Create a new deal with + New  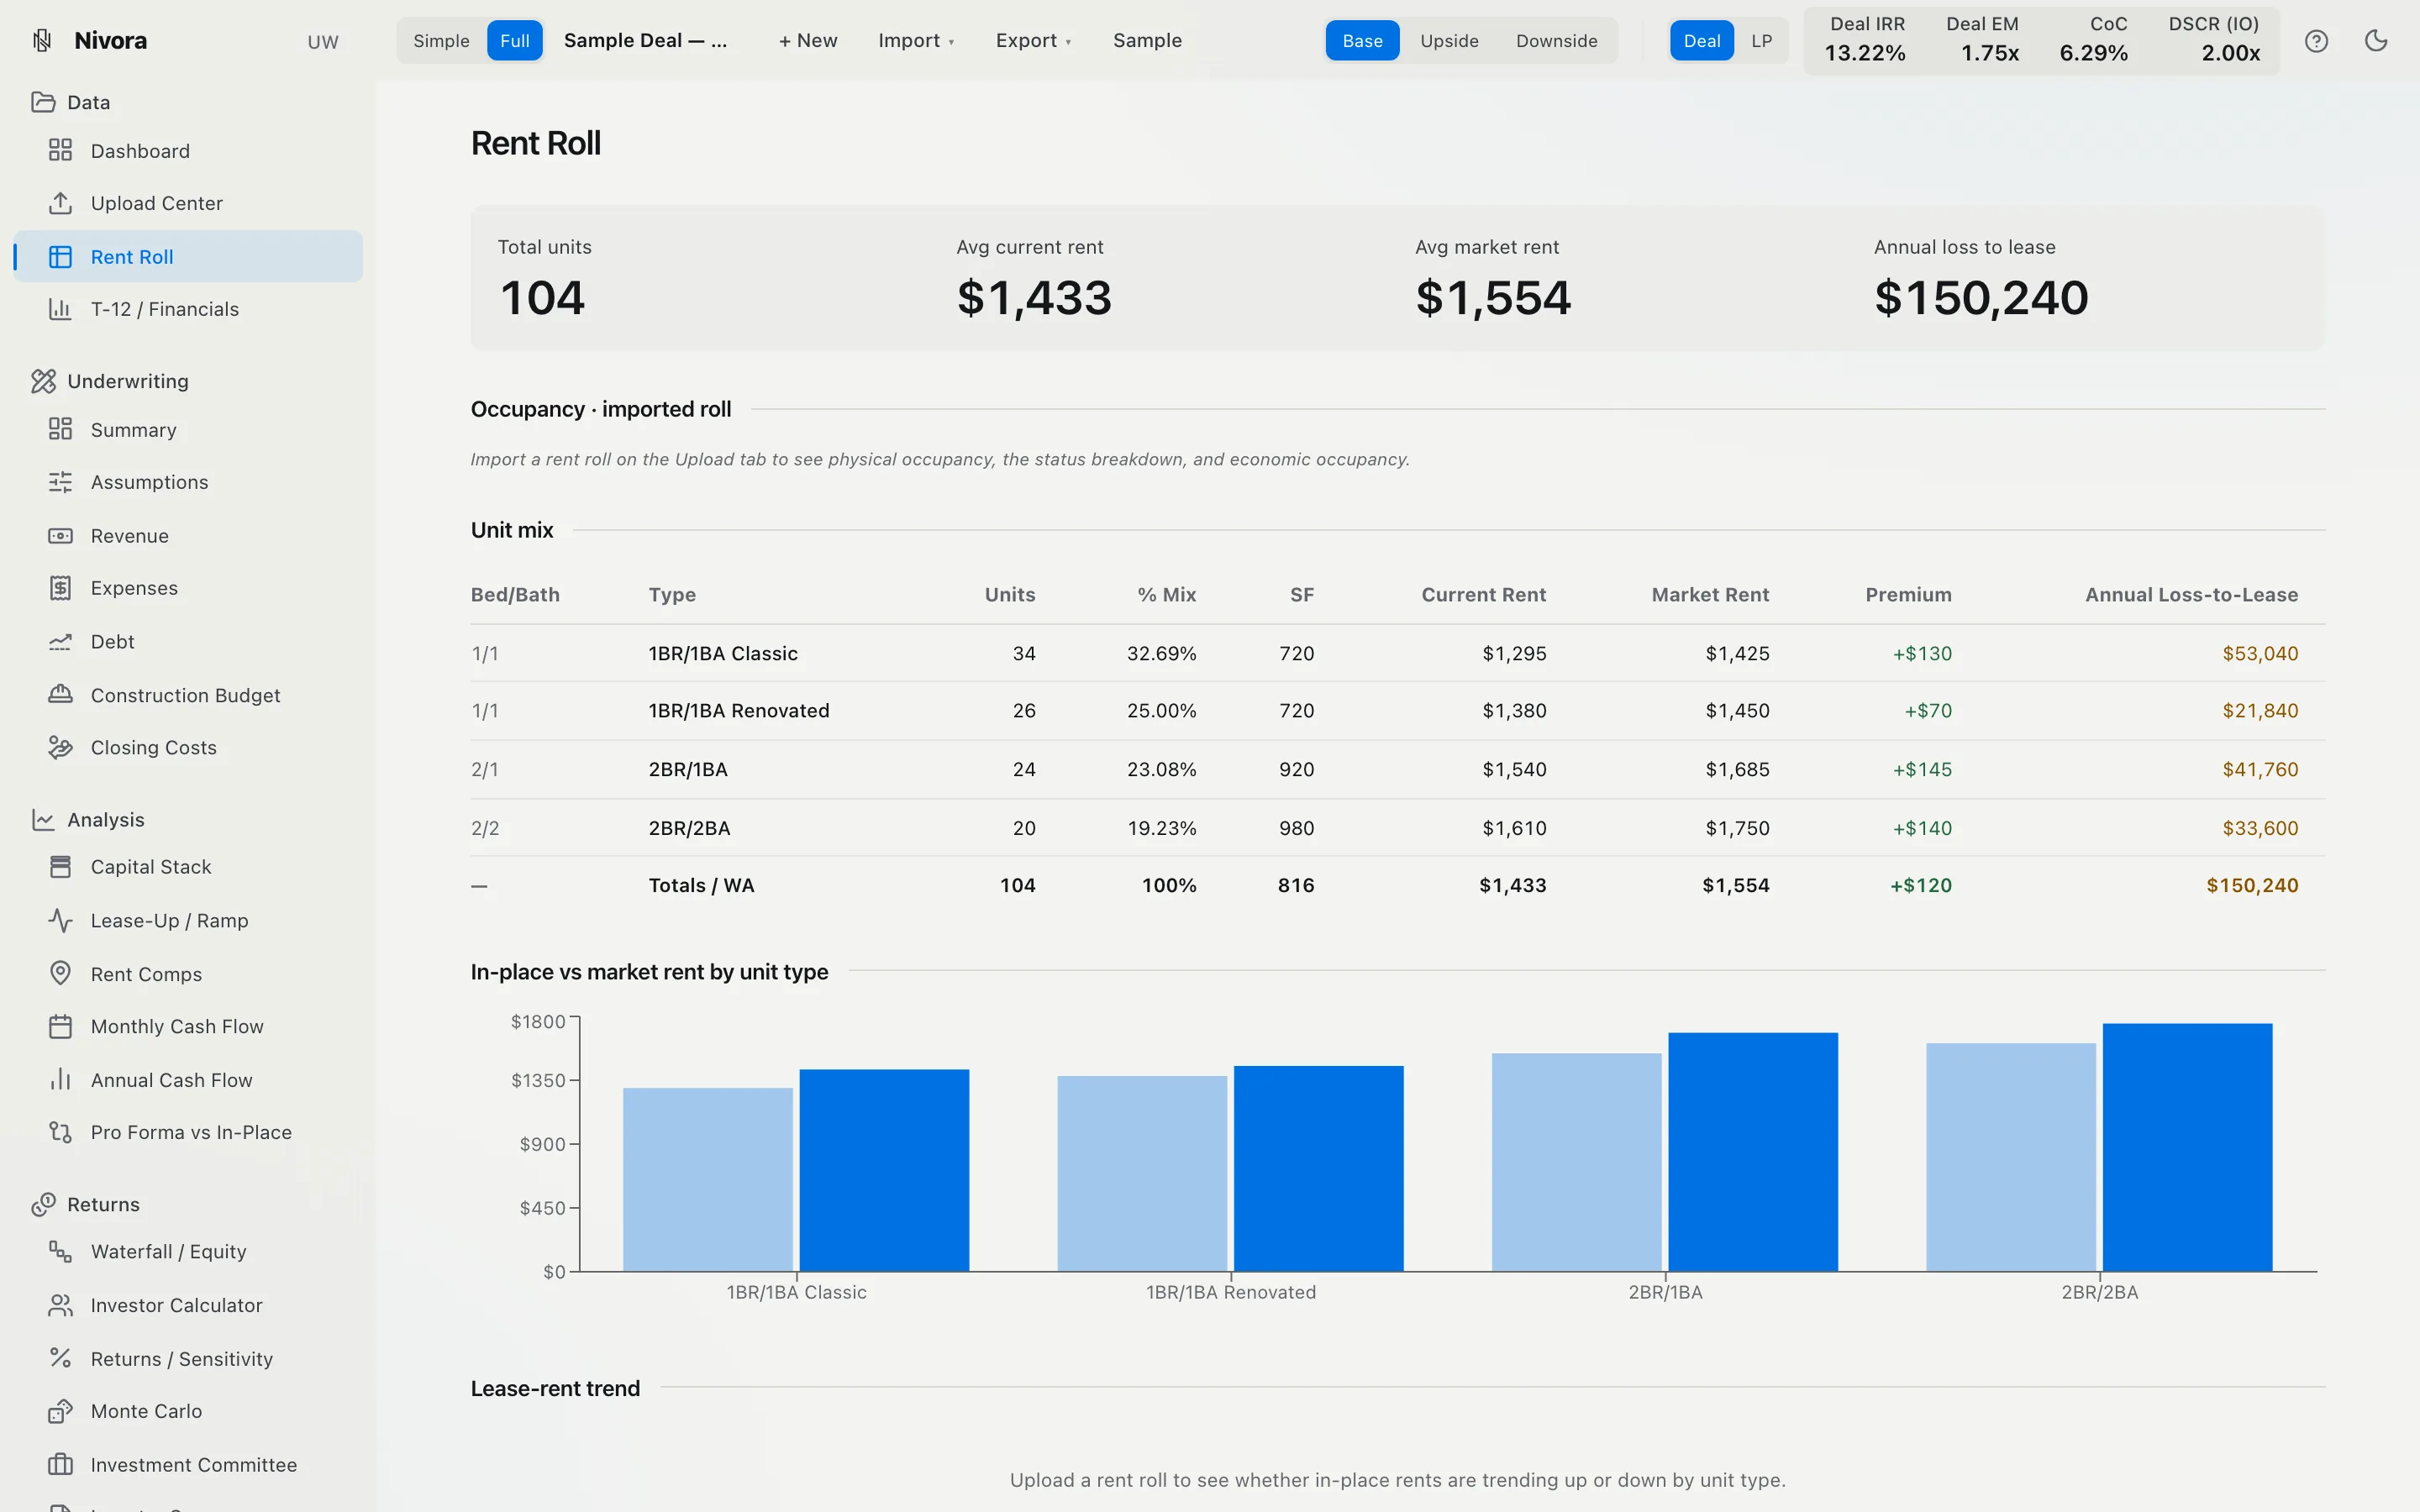click(808, 41)
